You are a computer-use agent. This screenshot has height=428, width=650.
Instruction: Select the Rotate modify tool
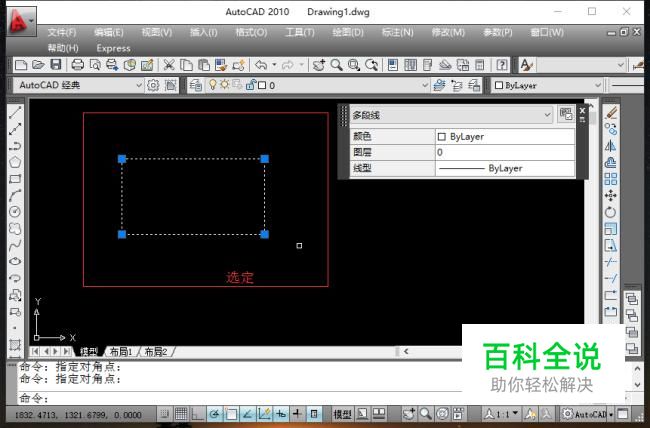point(611,212)
